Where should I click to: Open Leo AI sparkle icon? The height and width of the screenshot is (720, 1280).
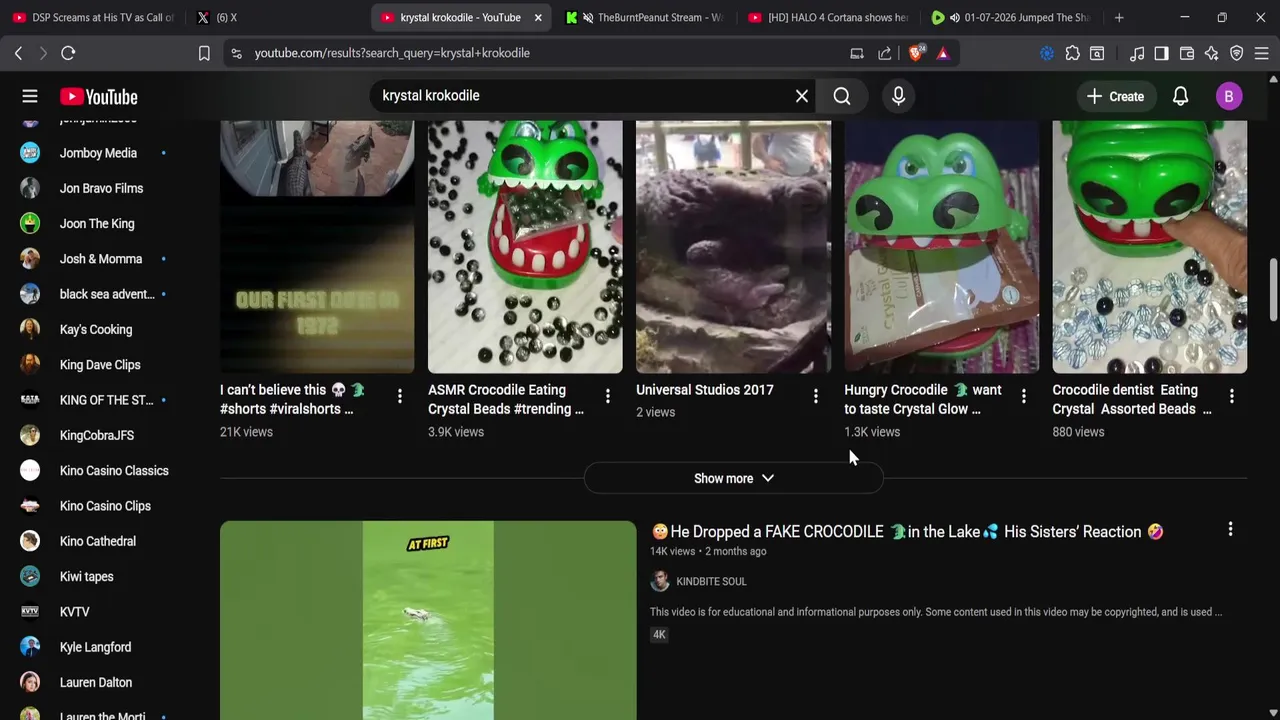pos(1212,53)
